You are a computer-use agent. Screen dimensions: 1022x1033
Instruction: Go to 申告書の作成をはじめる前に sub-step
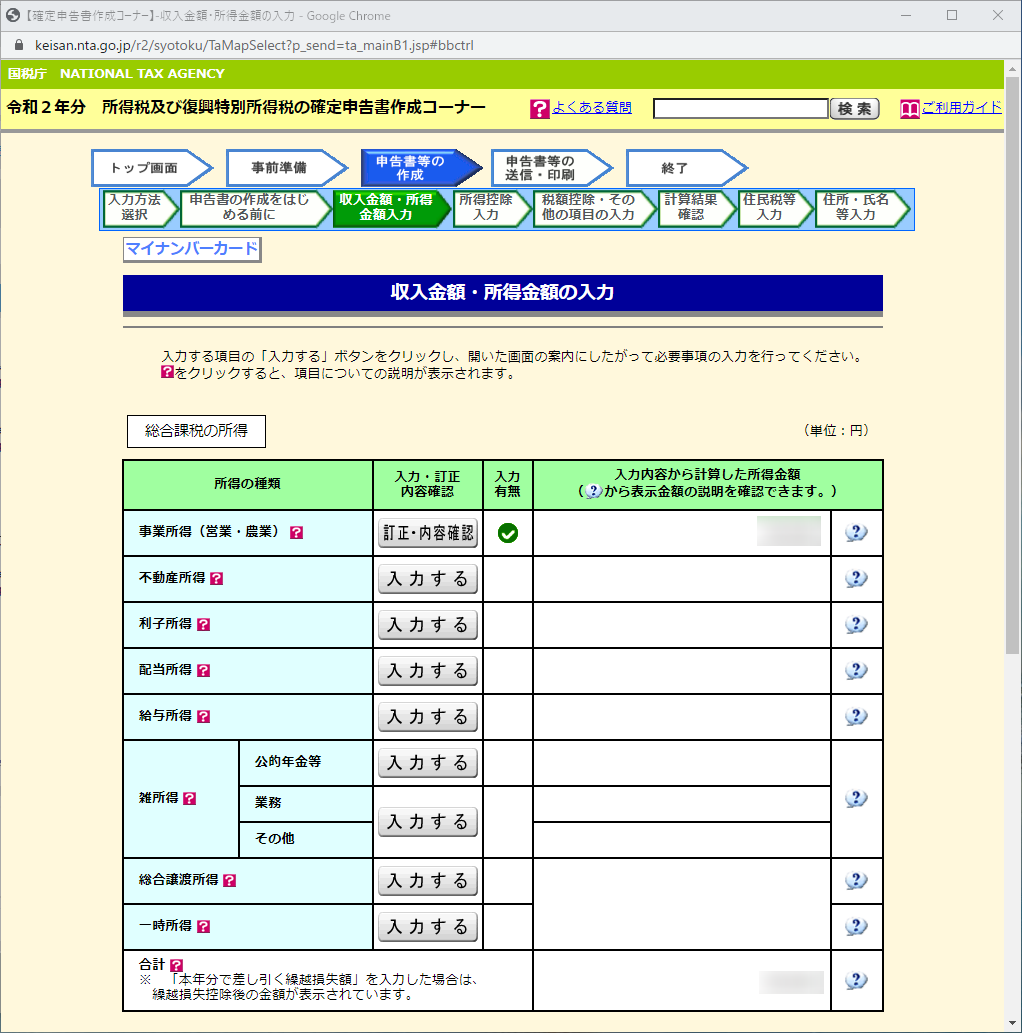pyautogui.click(x=256, y=208)
